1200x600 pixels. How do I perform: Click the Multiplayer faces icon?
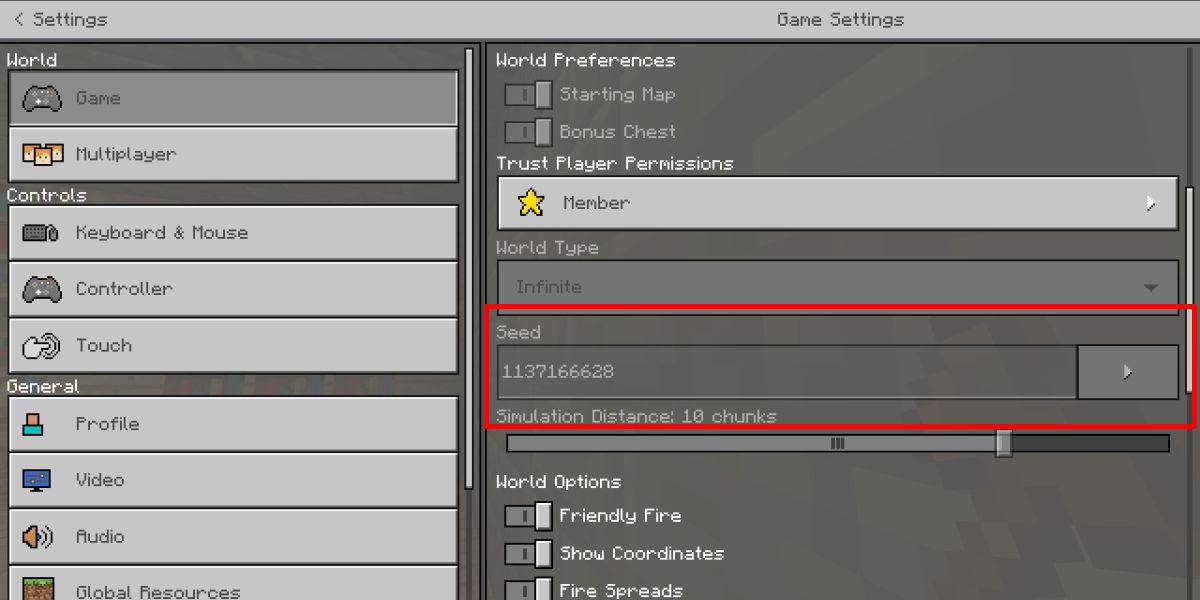pos(42,154)
